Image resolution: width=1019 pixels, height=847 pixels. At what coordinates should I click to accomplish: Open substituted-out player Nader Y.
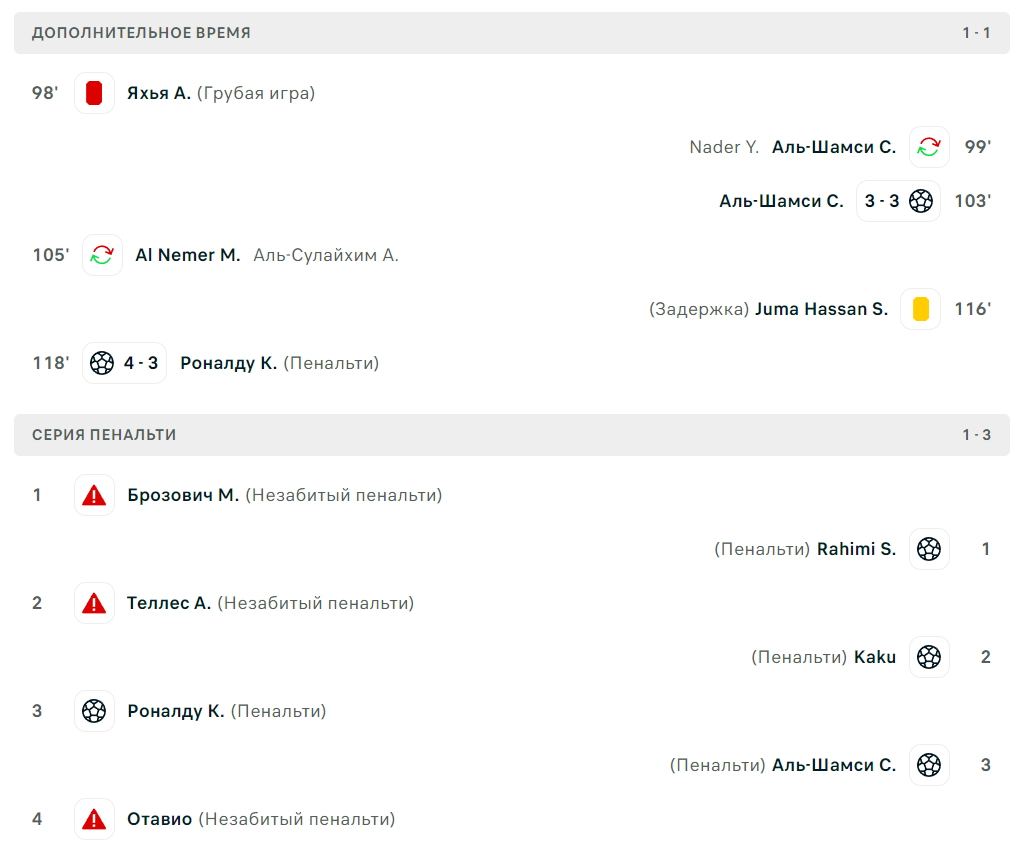[724, 147]
